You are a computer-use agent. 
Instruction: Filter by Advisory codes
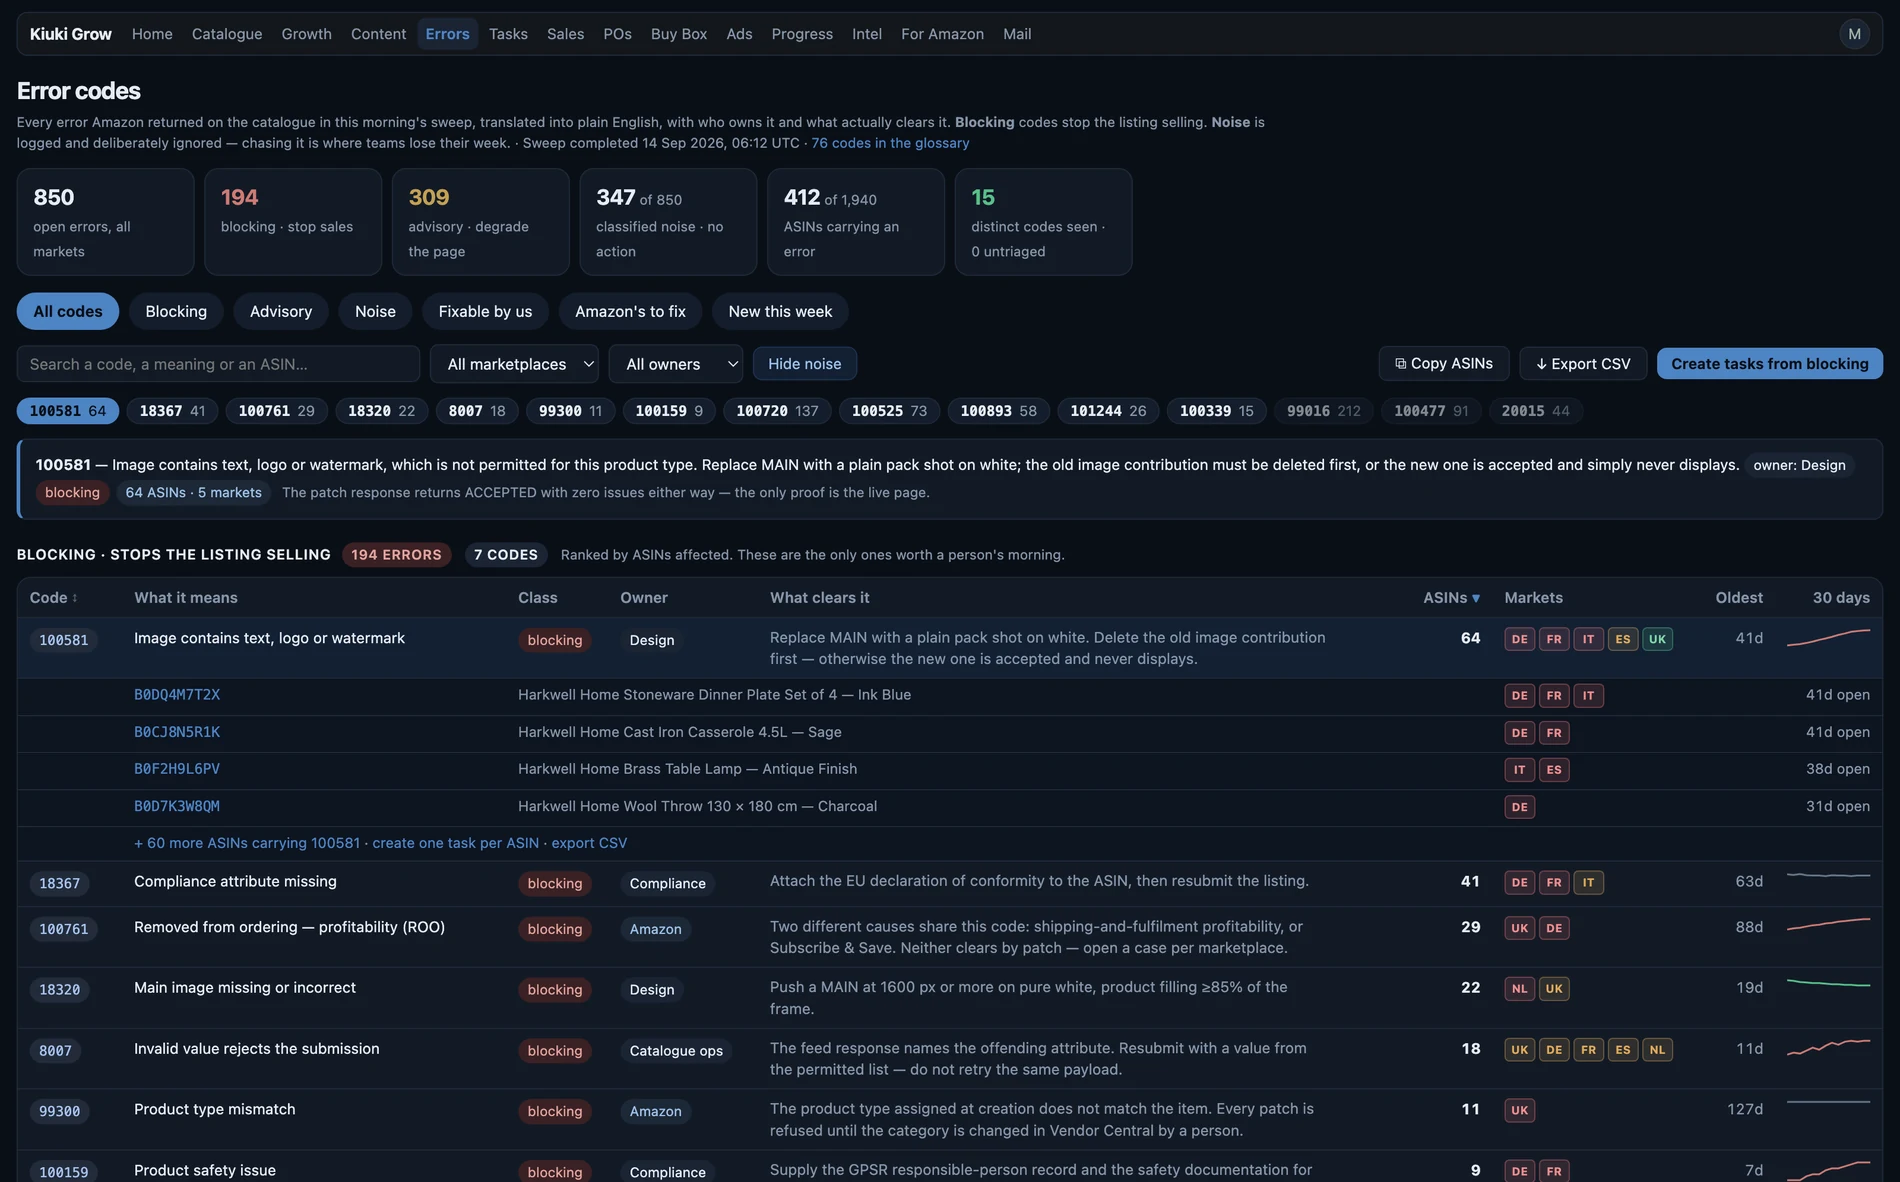281,311
